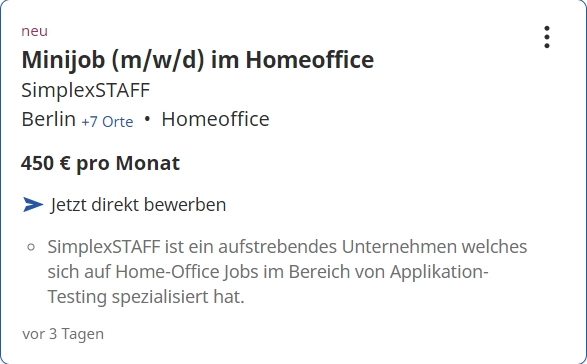Click the Berlin location text
587x364 pixels.
49,119
